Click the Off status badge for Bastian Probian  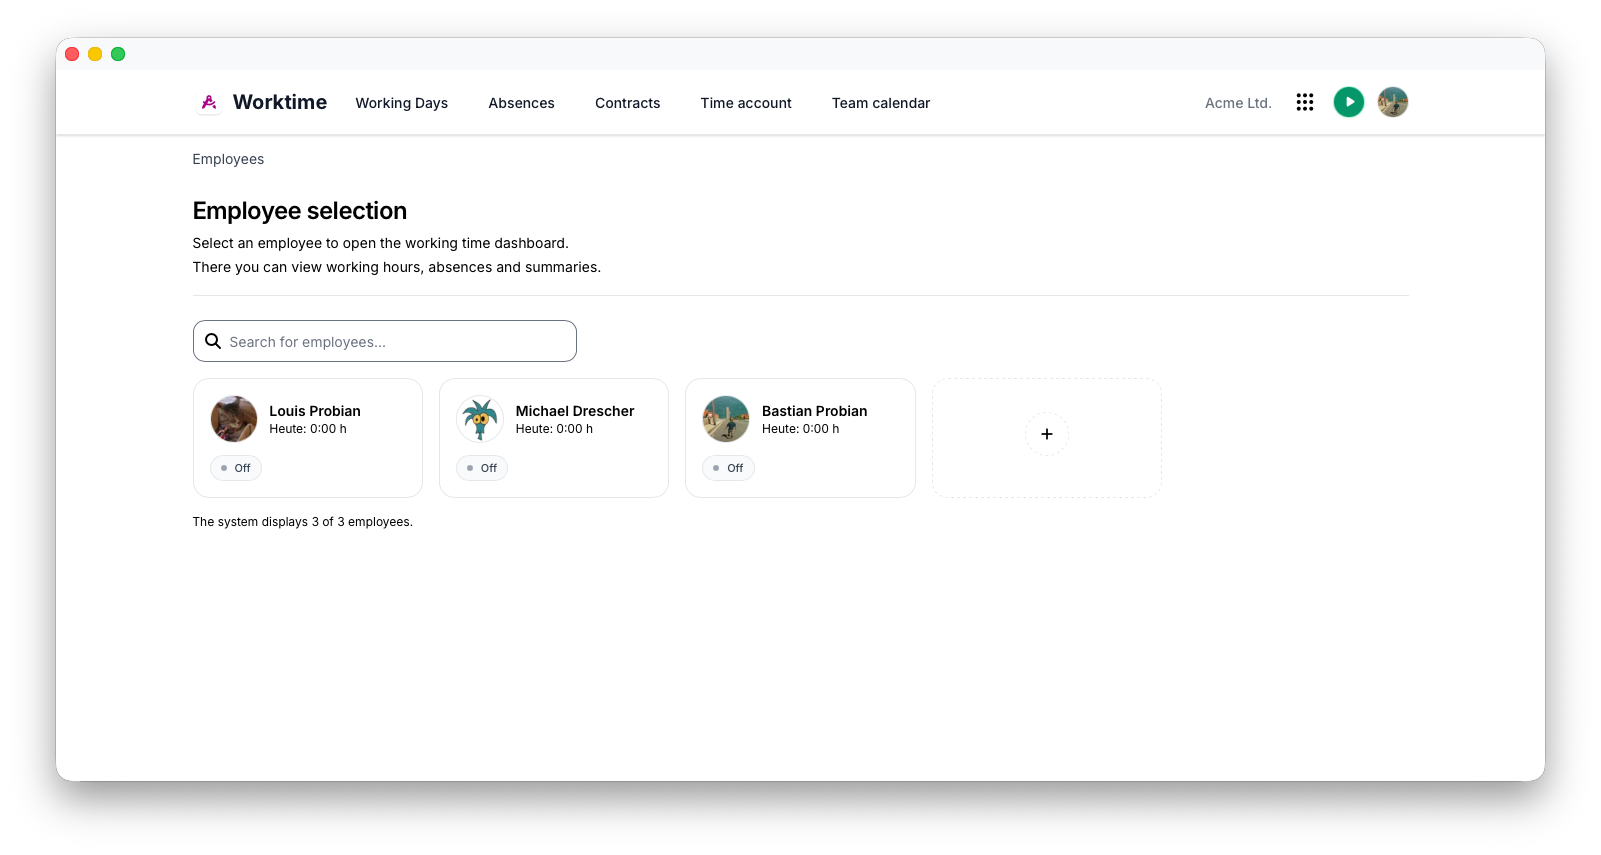pyautogui.click(x=728, y=468)
